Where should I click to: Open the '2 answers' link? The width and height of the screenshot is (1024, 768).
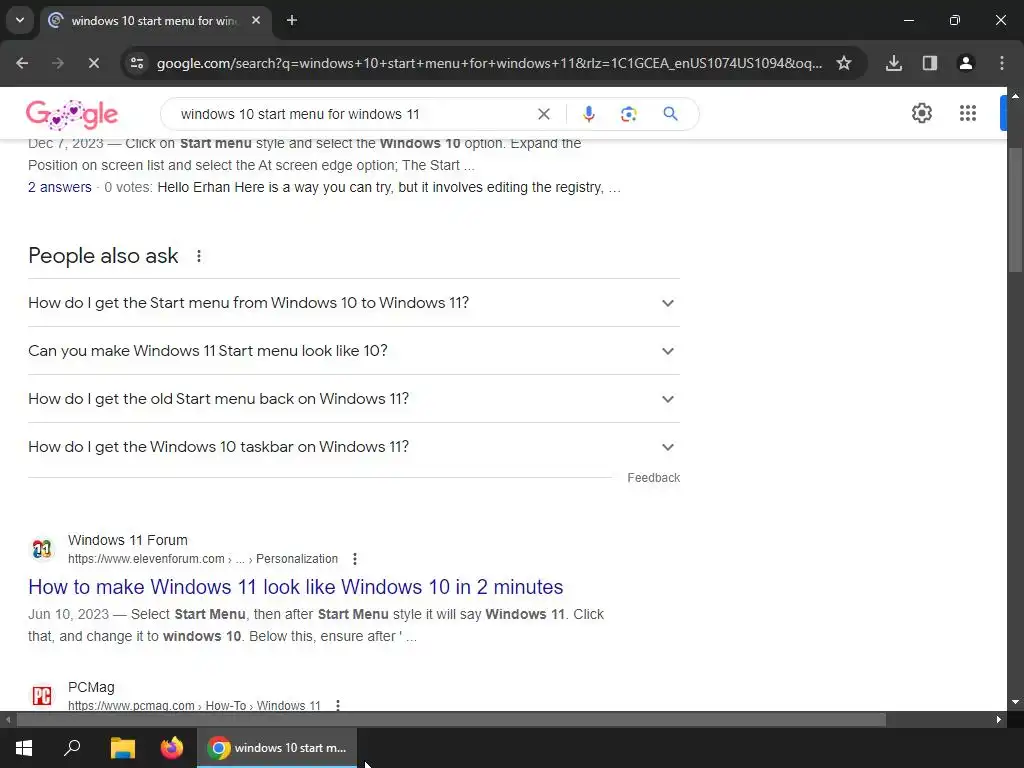click(x=59, y=187)
